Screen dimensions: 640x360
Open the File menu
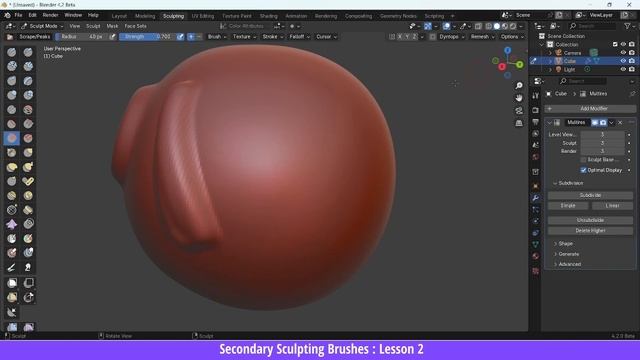18,15
